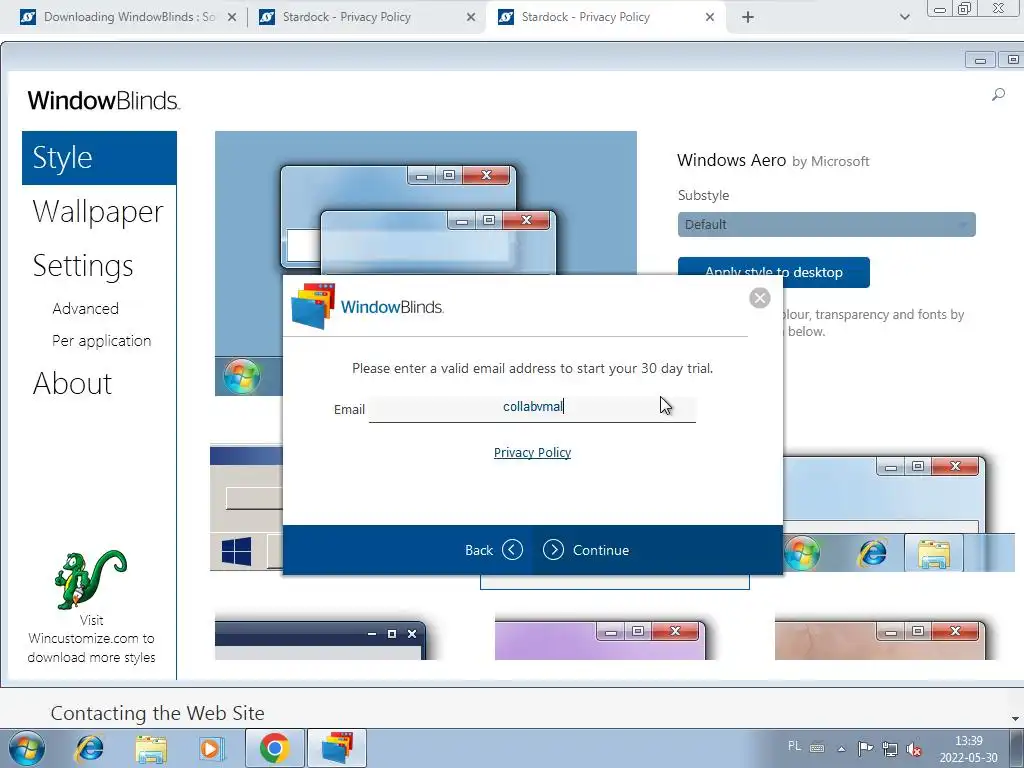The image size is (1024, 768).
Task: Open the Settings sidebar section
Action: tap(83, 266)
